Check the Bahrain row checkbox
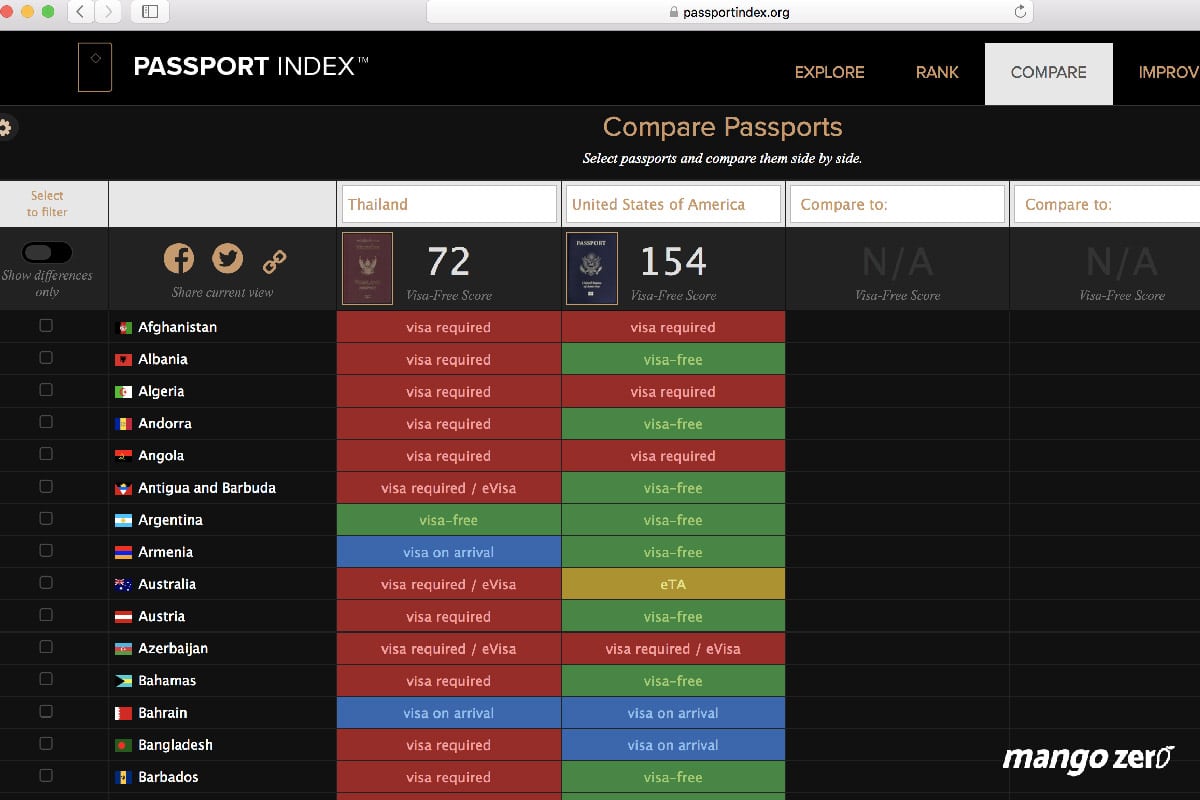The height and width of the screenshot is (800, 1200). pos(46,712)
